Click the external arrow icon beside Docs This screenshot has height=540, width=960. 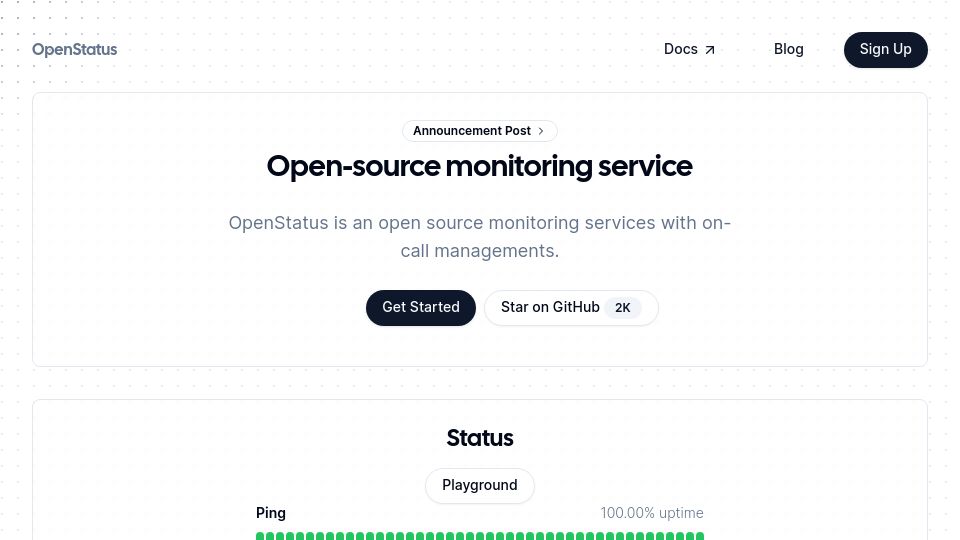click(710, 50)
